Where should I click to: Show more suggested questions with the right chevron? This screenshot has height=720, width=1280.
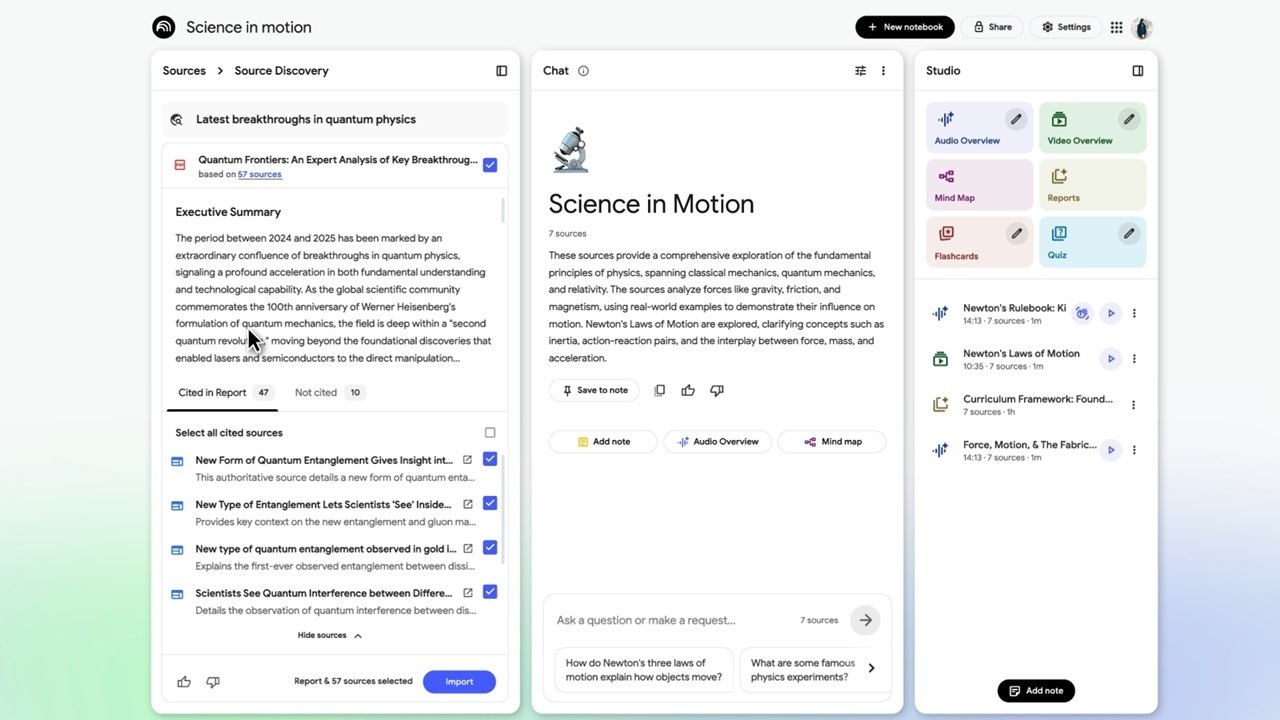(x=871, y=668)
